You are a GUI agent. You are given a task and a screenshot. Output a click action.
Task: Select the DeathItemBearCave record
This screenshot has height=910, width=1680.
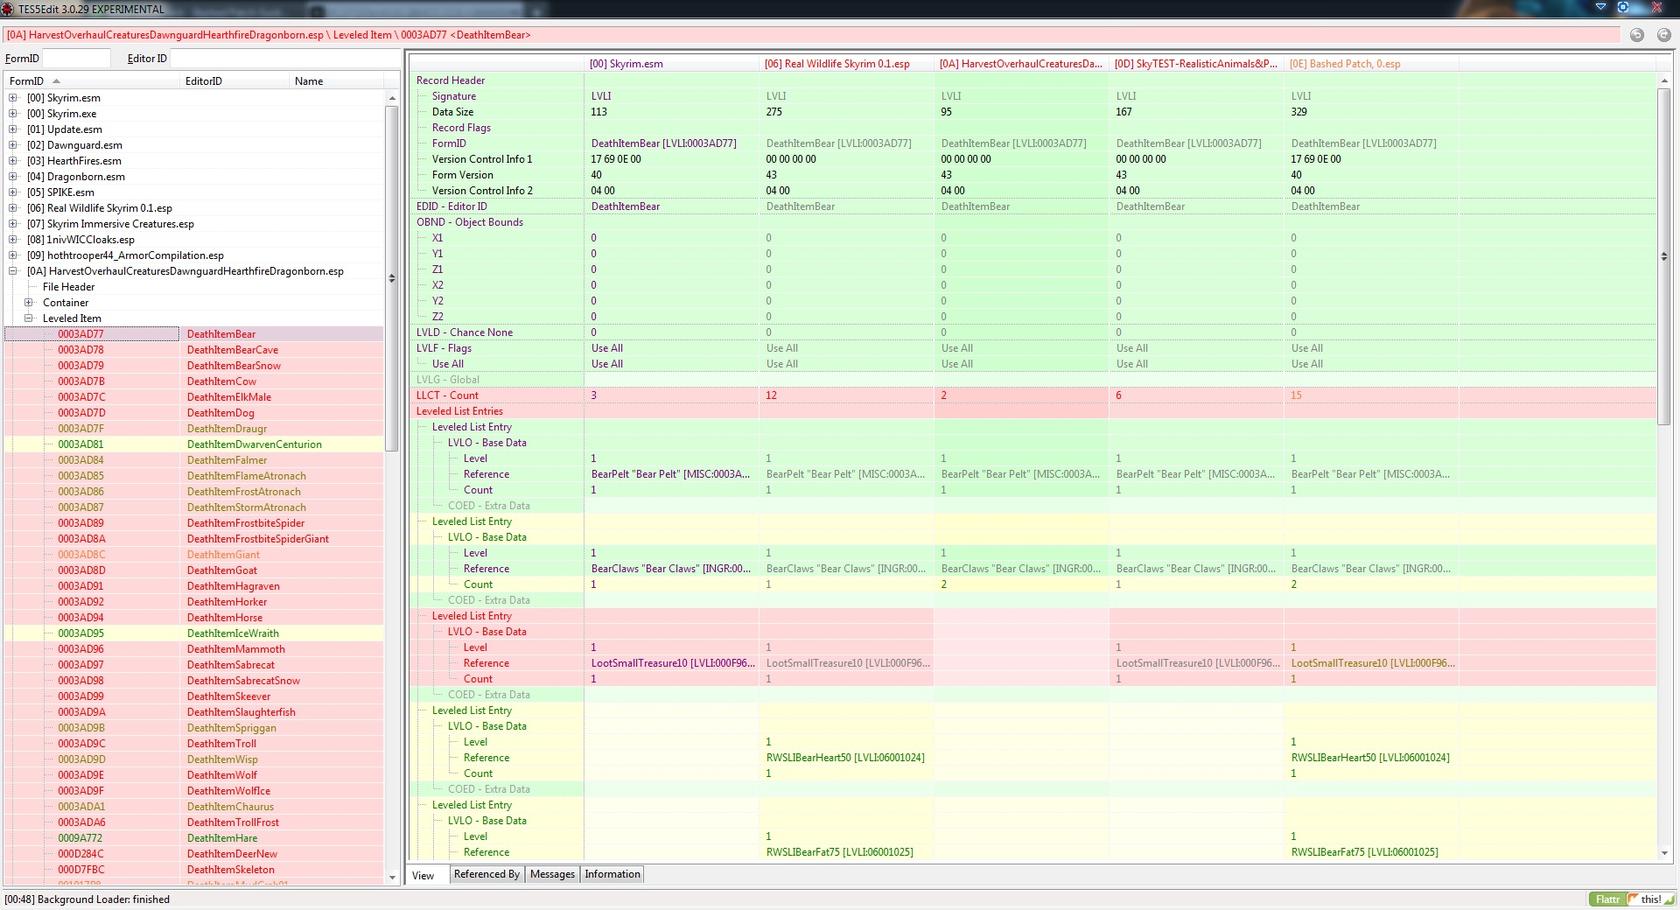click(x=232, y=350)
